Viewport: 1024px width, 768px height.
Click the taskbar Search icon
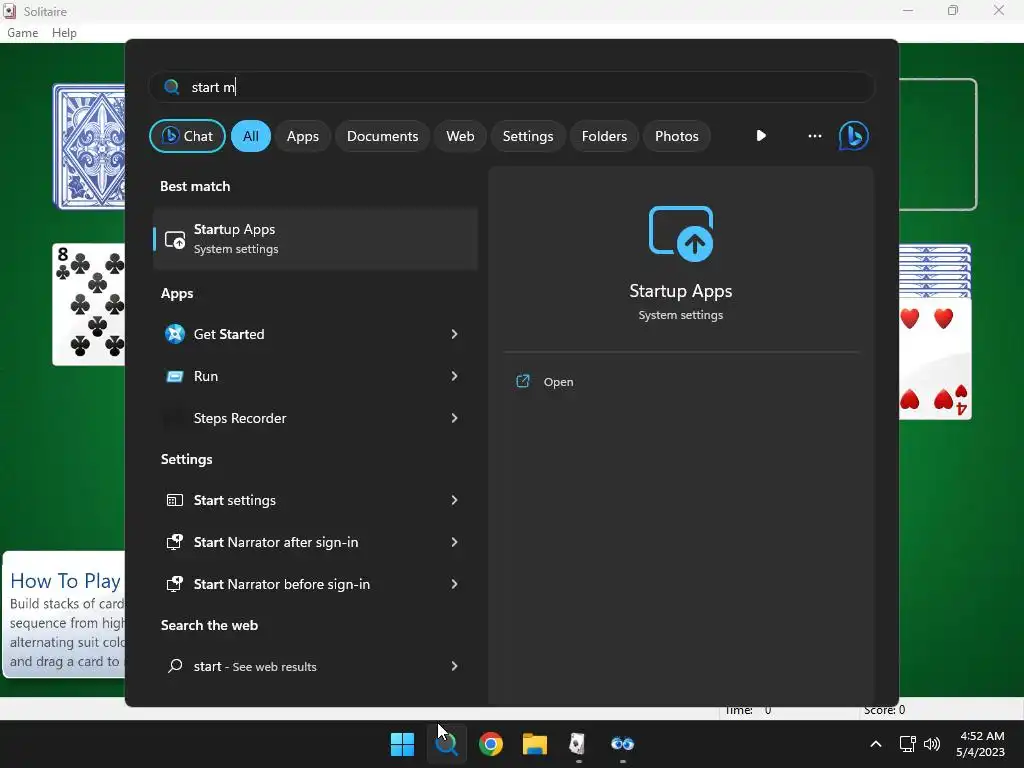[447, 744]
